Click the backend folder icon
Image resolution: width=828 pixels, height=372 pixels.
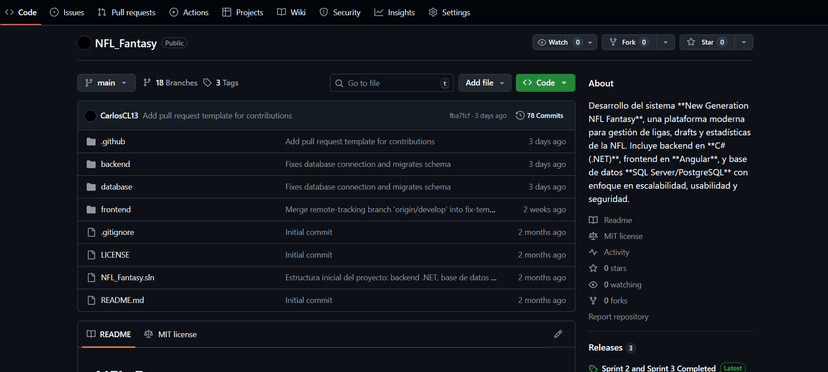point(91,164)
